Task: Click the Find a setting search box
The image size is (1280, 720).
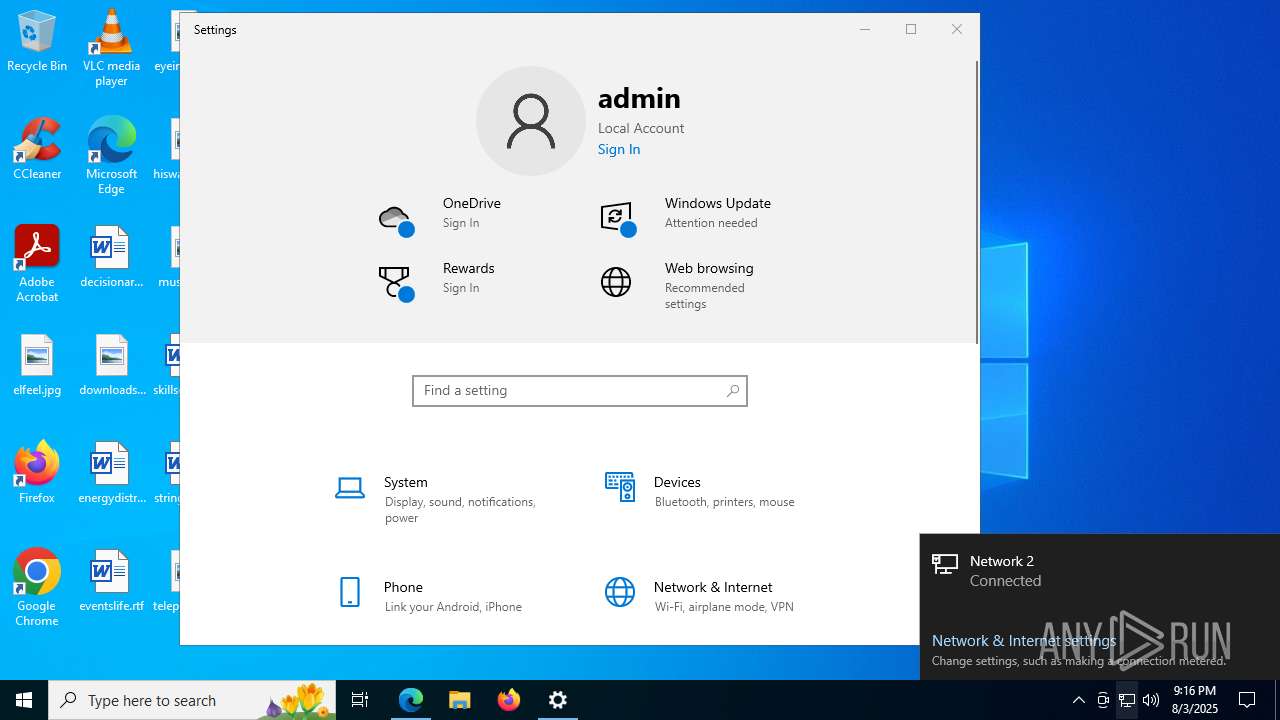Action: click(580, 391)
